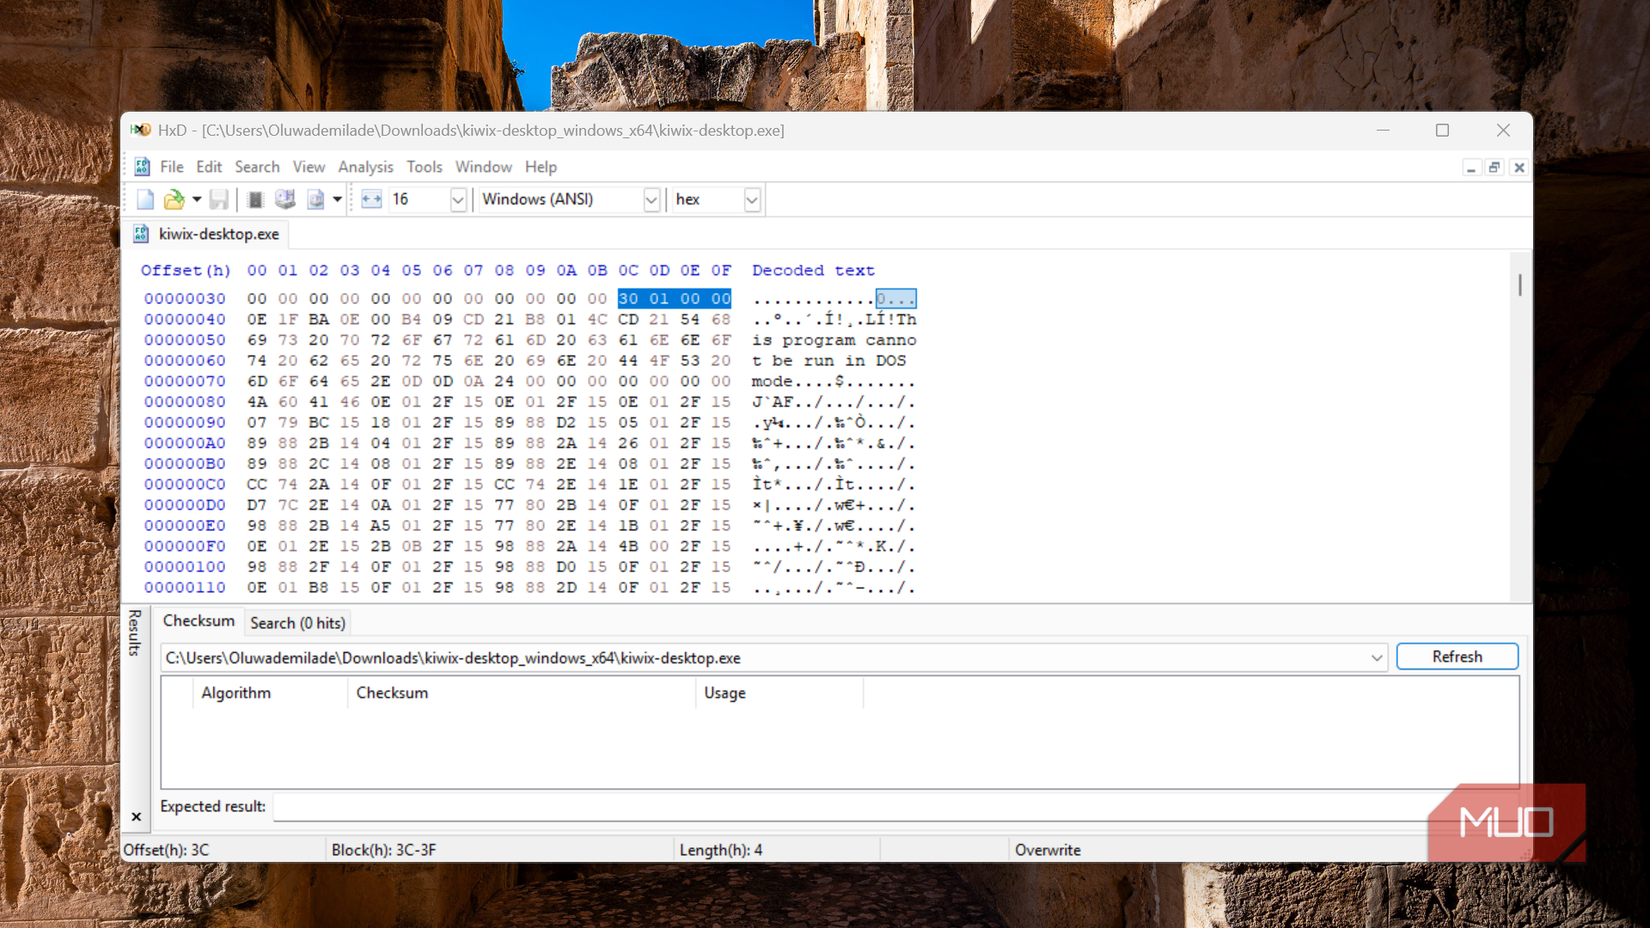Screen dimensions: 1650x928
Task: Switch to the Search (0 hits) tab
Action: coord(297,623)
